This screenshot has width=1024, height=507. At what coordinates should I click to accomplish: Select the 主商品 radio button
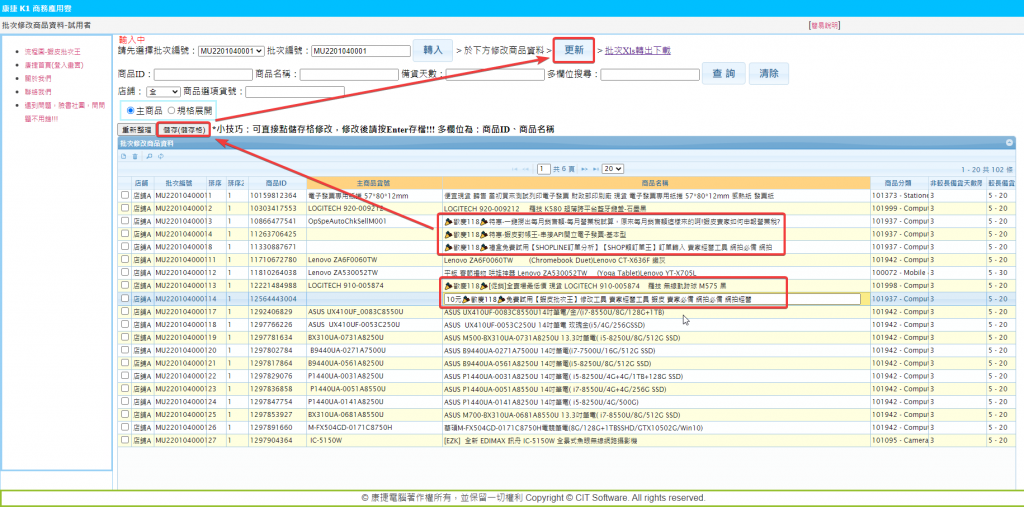point(131,110)
